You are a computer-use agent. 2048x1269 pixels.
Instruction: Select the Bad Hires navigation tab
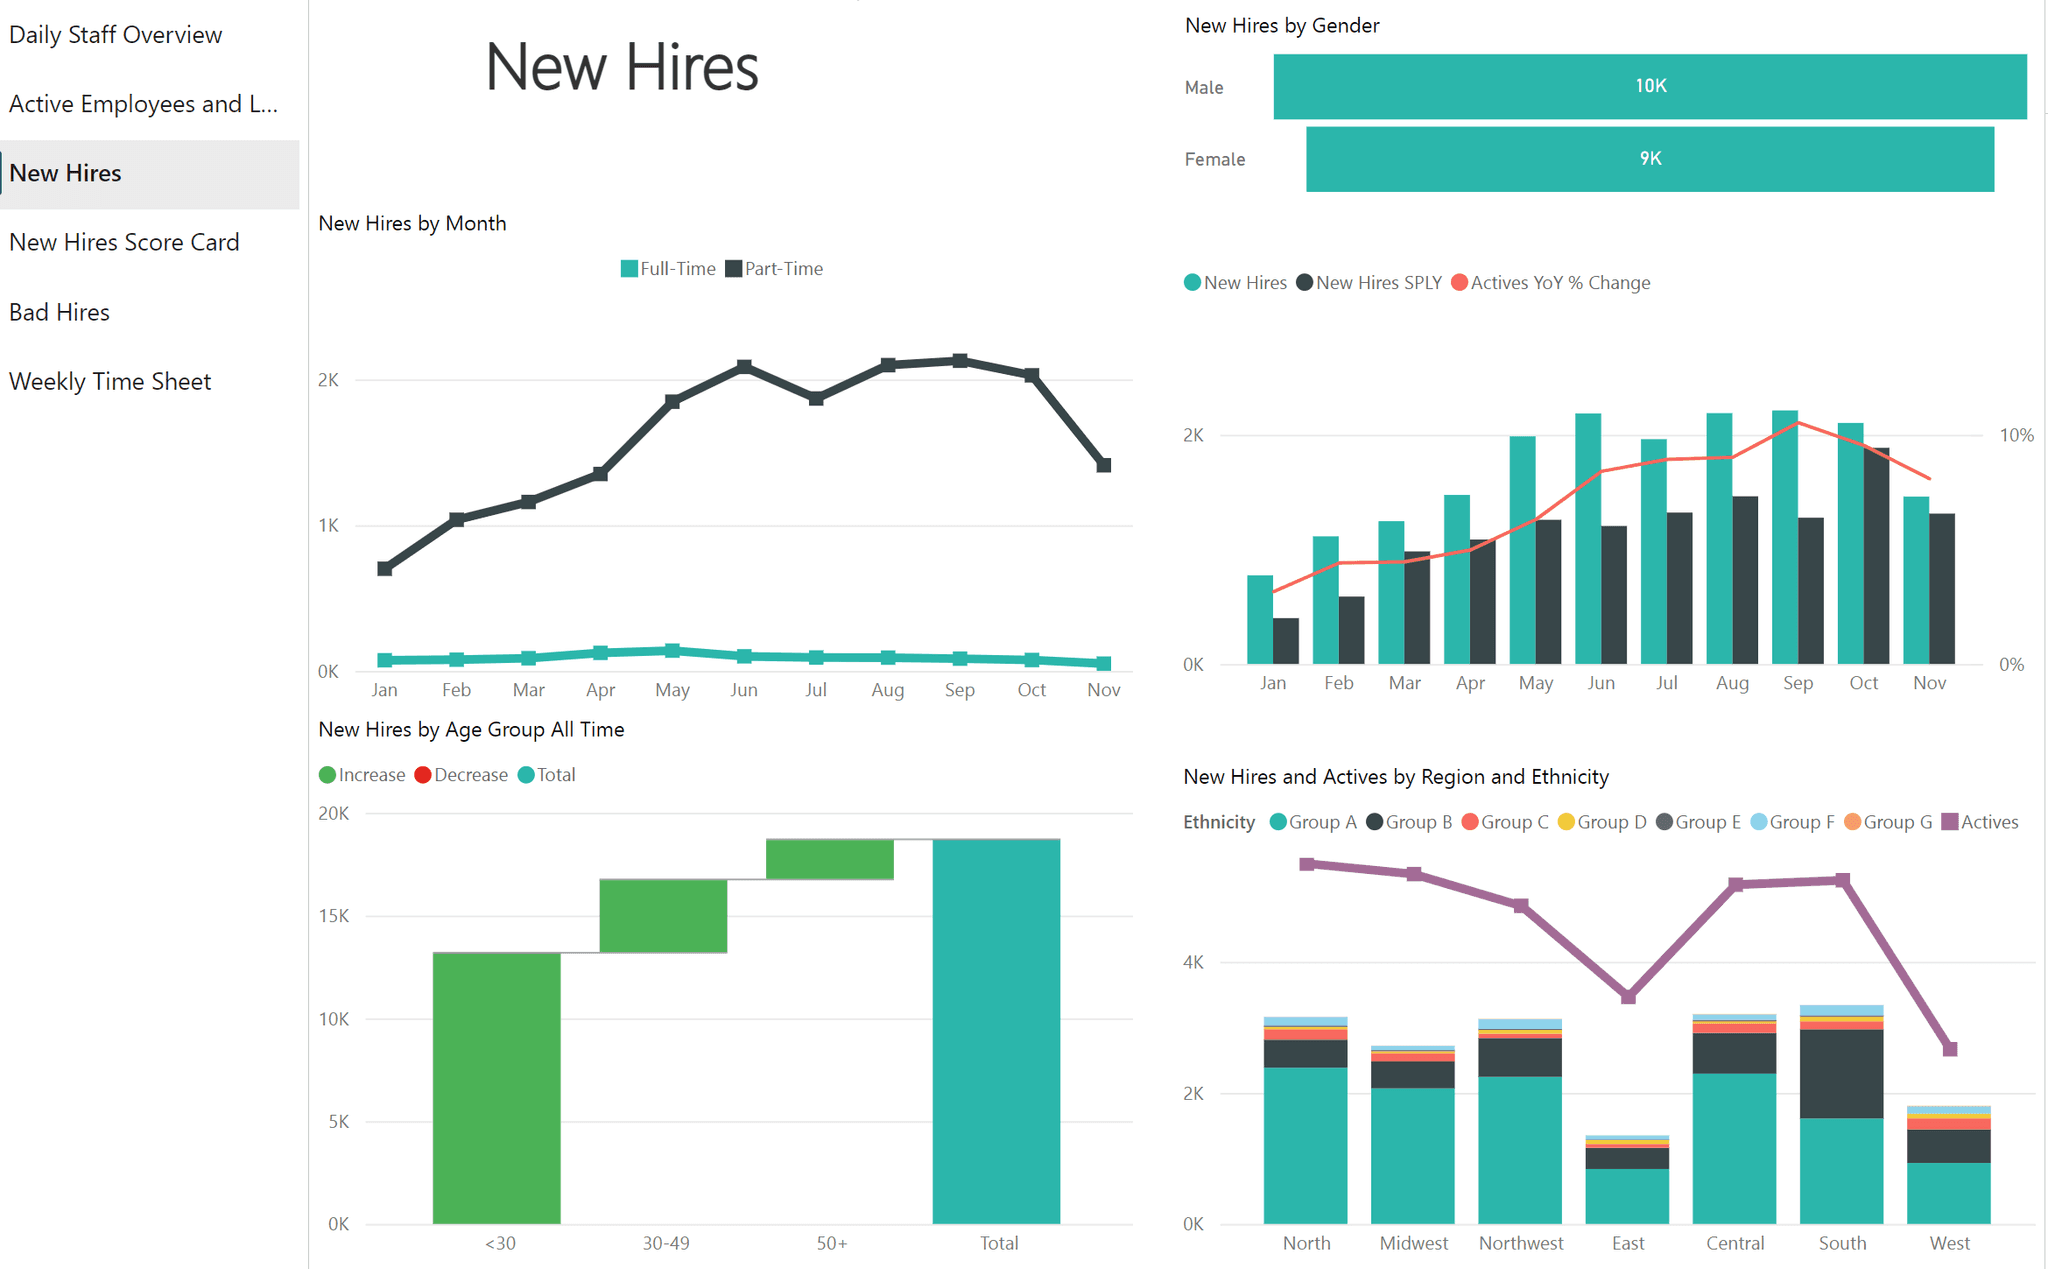(x=59, y=310)
